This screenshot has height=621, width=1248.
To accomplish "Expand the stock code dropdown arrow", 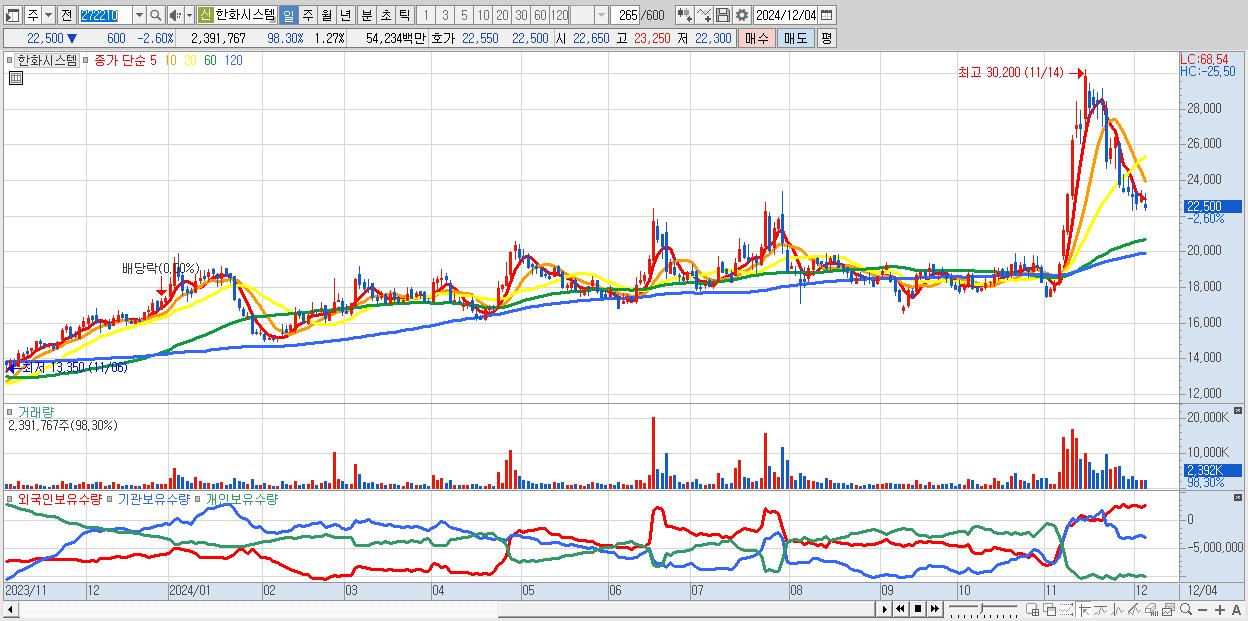I will [x=139, y=15].
